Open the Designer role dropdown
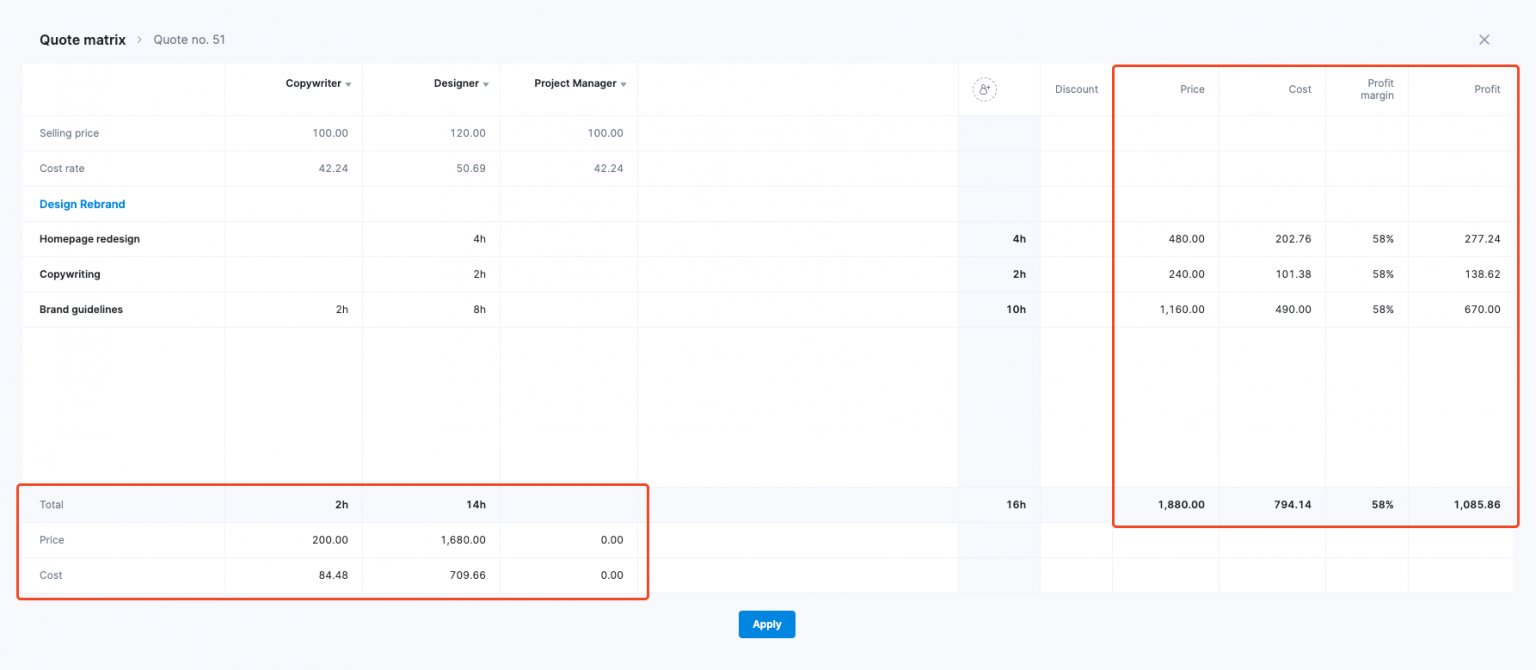This screenshot has height=670, width=1536. (486, 83)
